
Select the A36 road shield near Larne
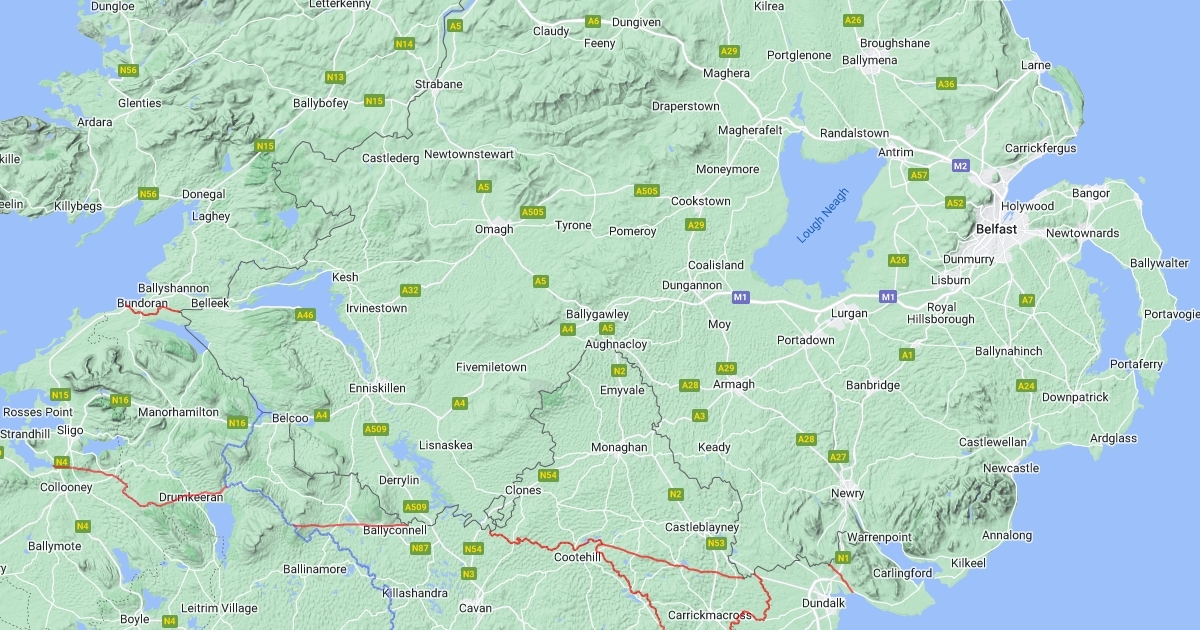[946, 84]
